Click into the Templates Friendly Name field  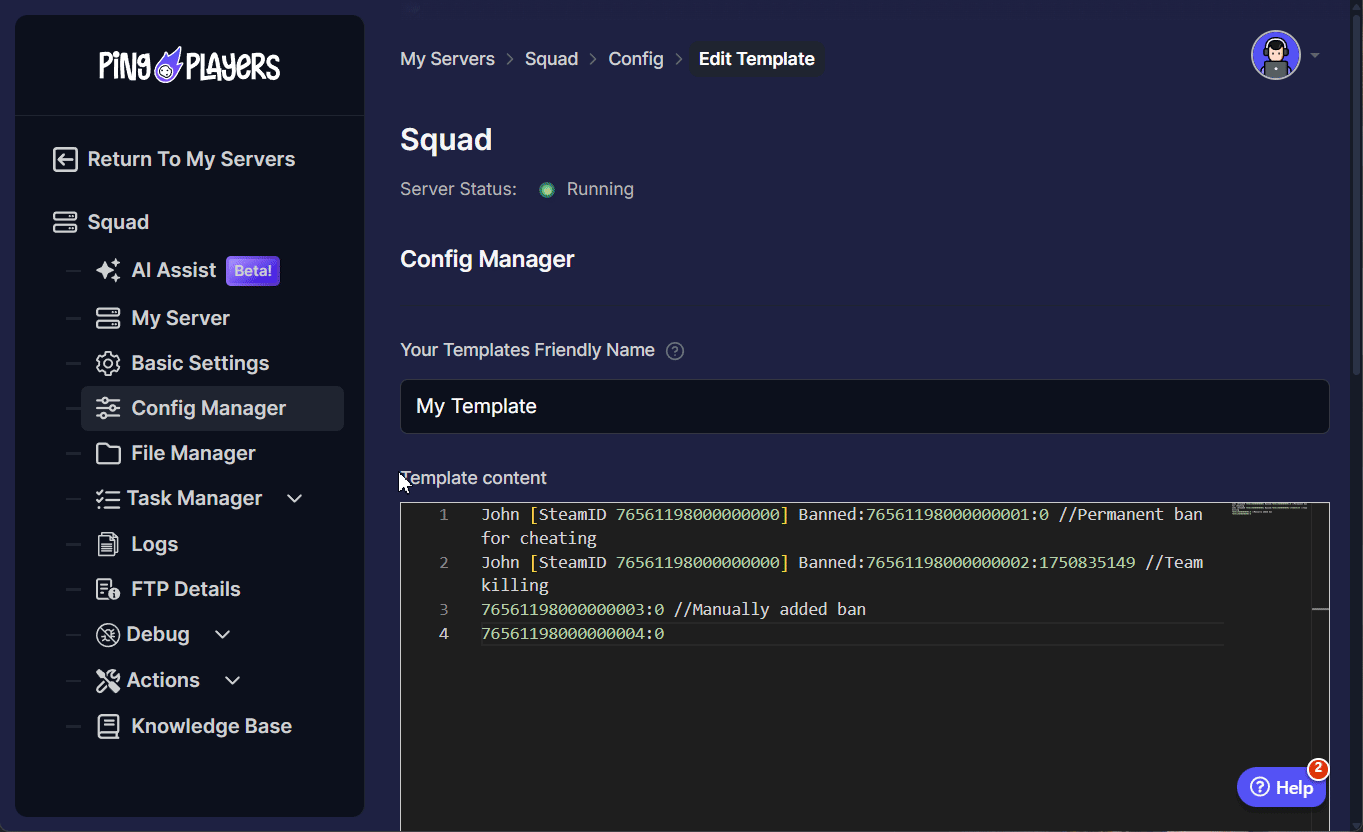point(864,406)
